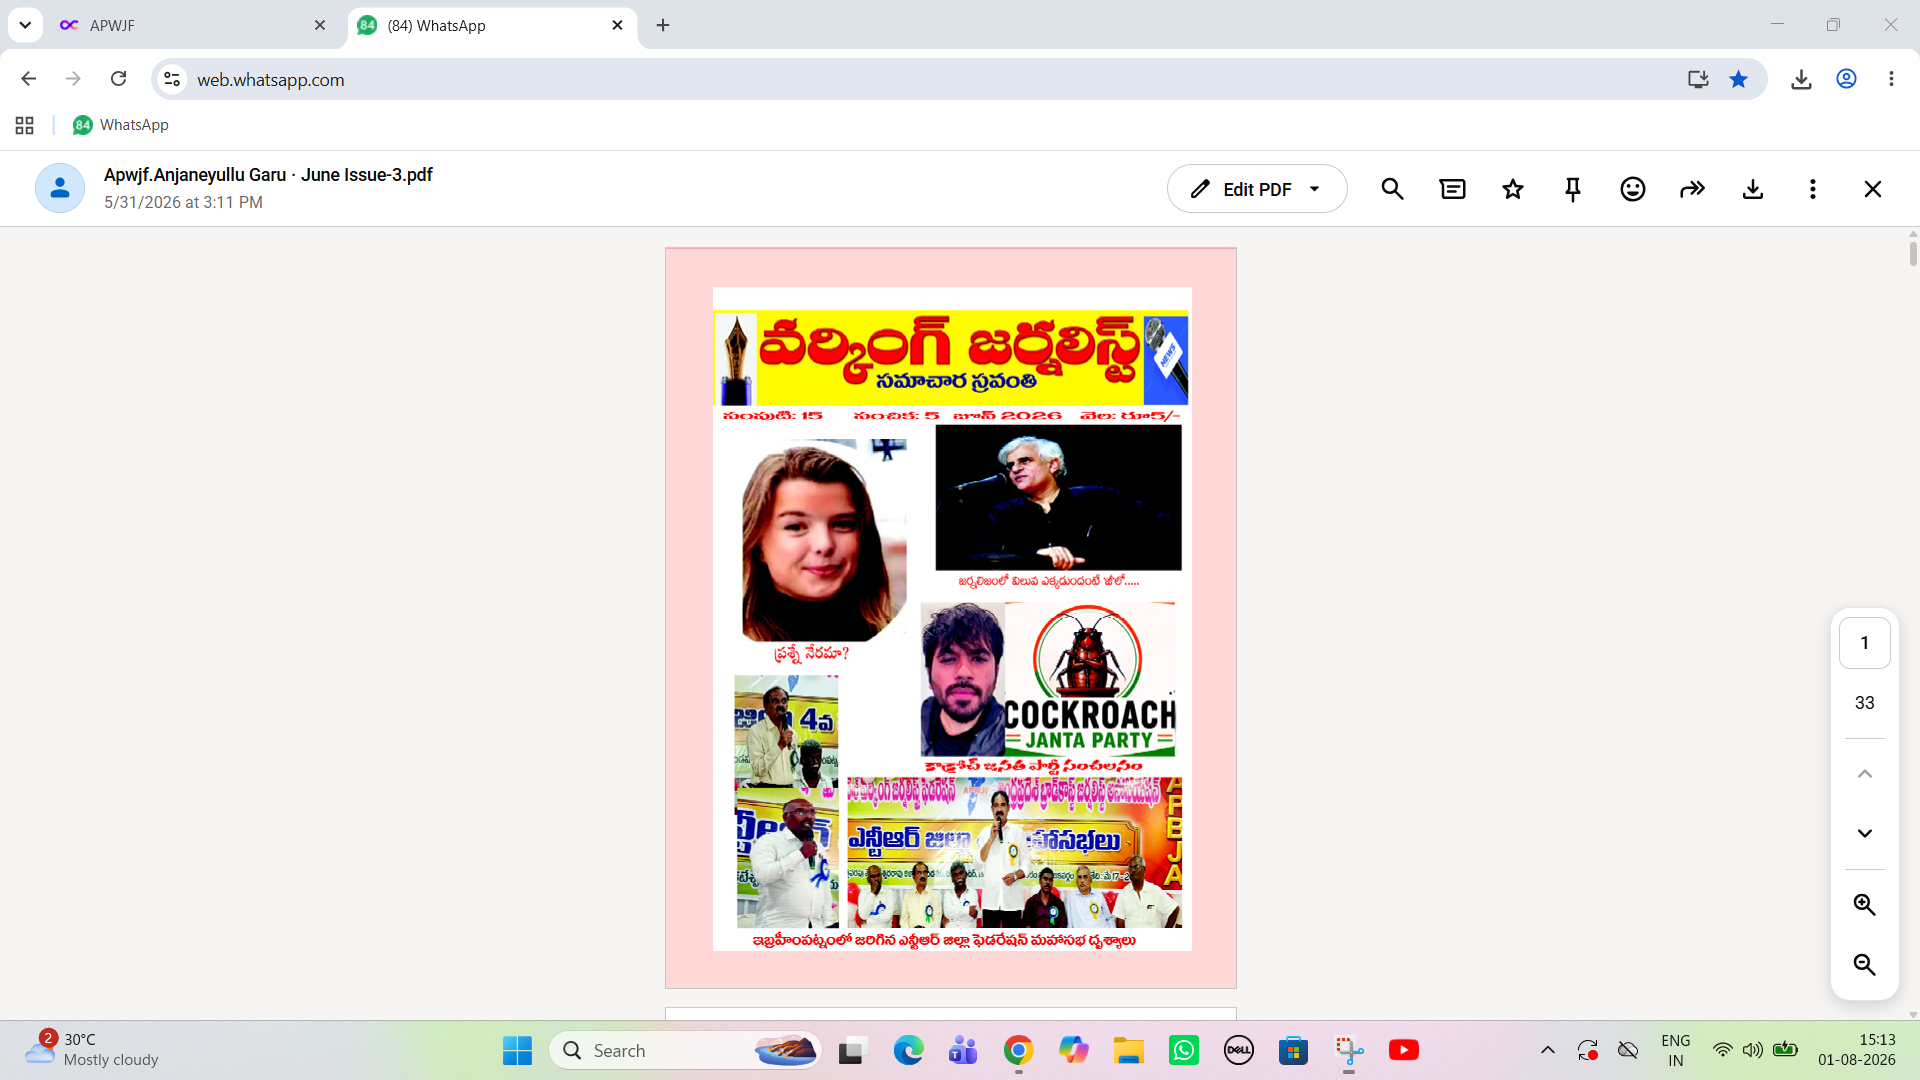Open the weather widget showing 30°C
The width and height of the screenshot is (1920, 1080).
(x=92, y=1050)
